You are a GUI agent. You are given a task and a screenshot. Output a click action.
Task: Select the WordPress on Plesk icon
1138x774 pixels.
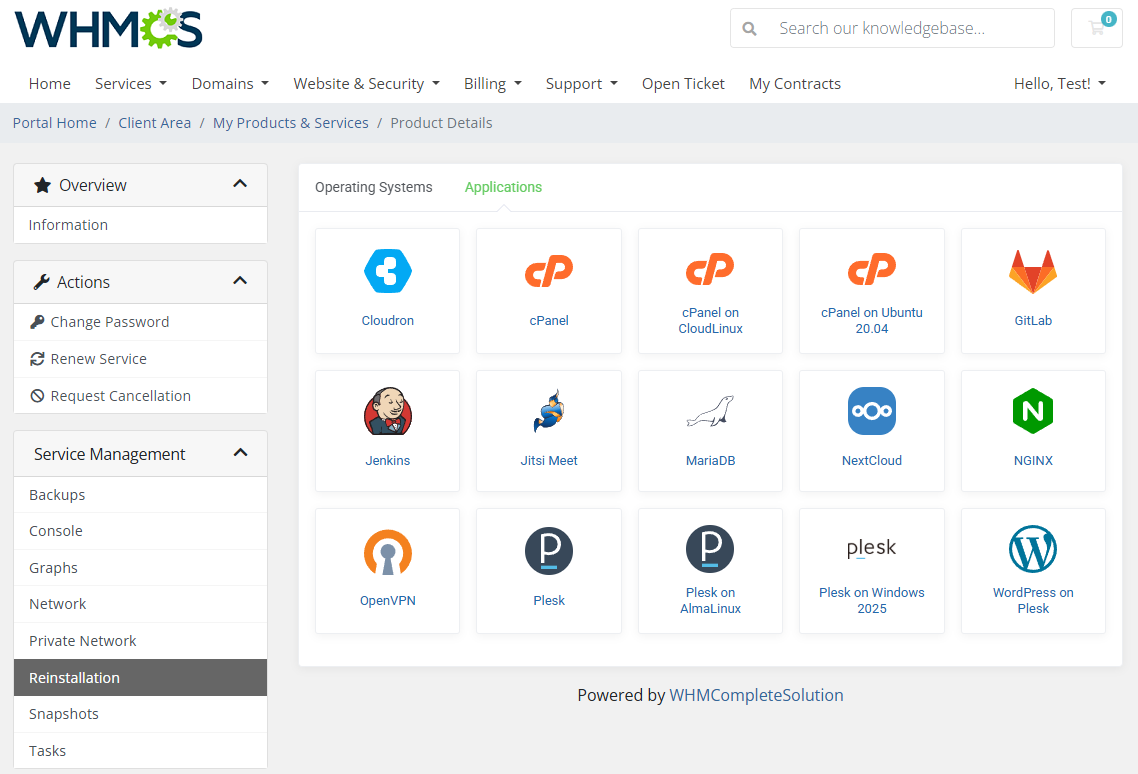1033,550
